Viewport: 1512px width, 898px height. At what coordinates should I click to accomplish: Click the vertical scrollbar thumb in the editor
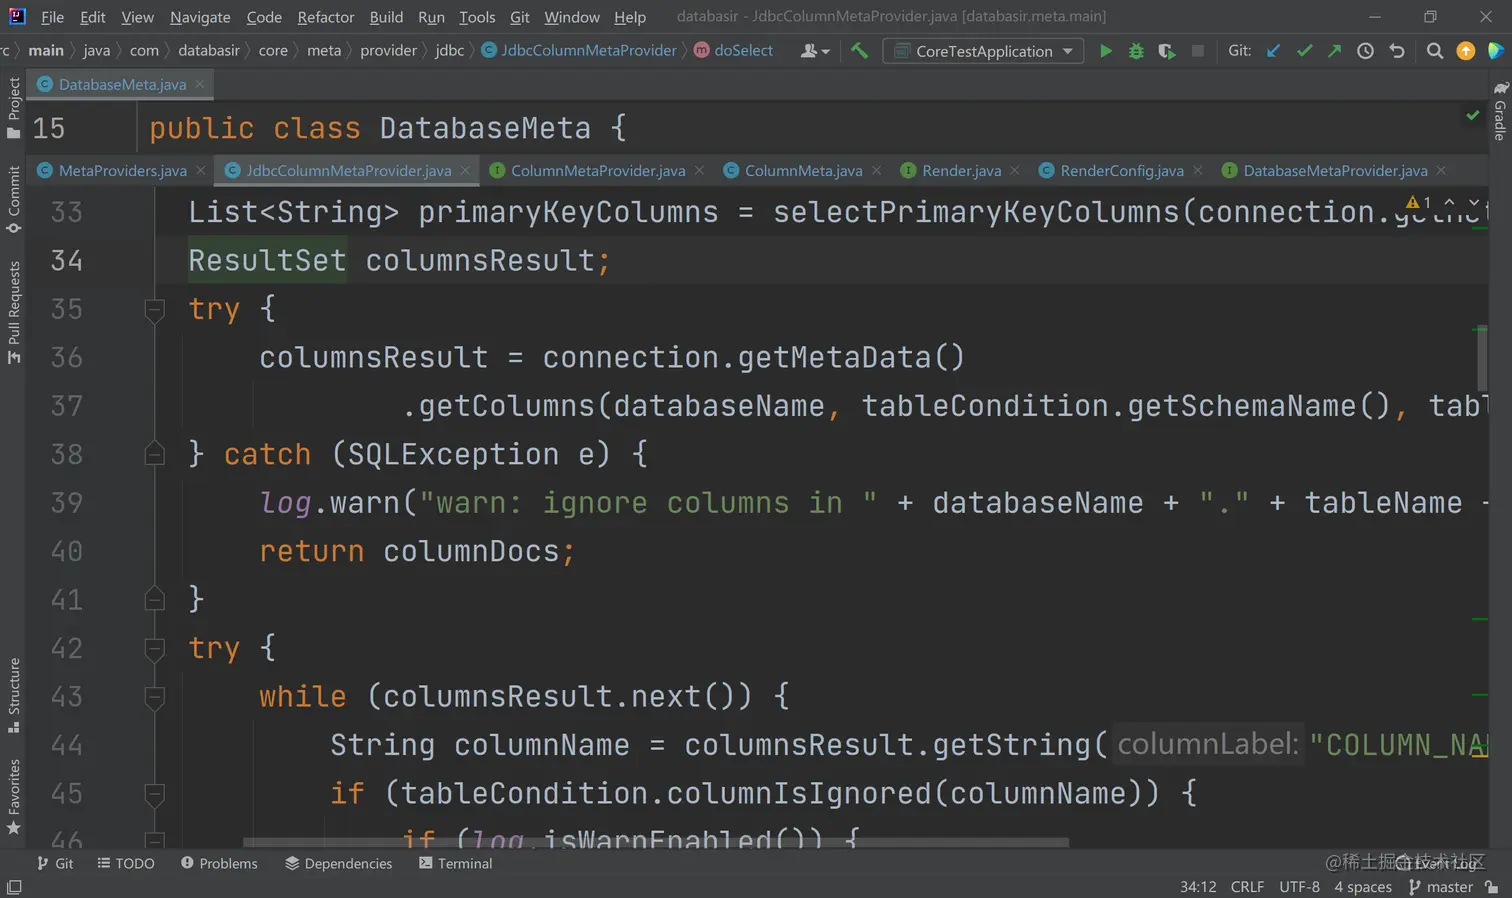coord(1482,358)
